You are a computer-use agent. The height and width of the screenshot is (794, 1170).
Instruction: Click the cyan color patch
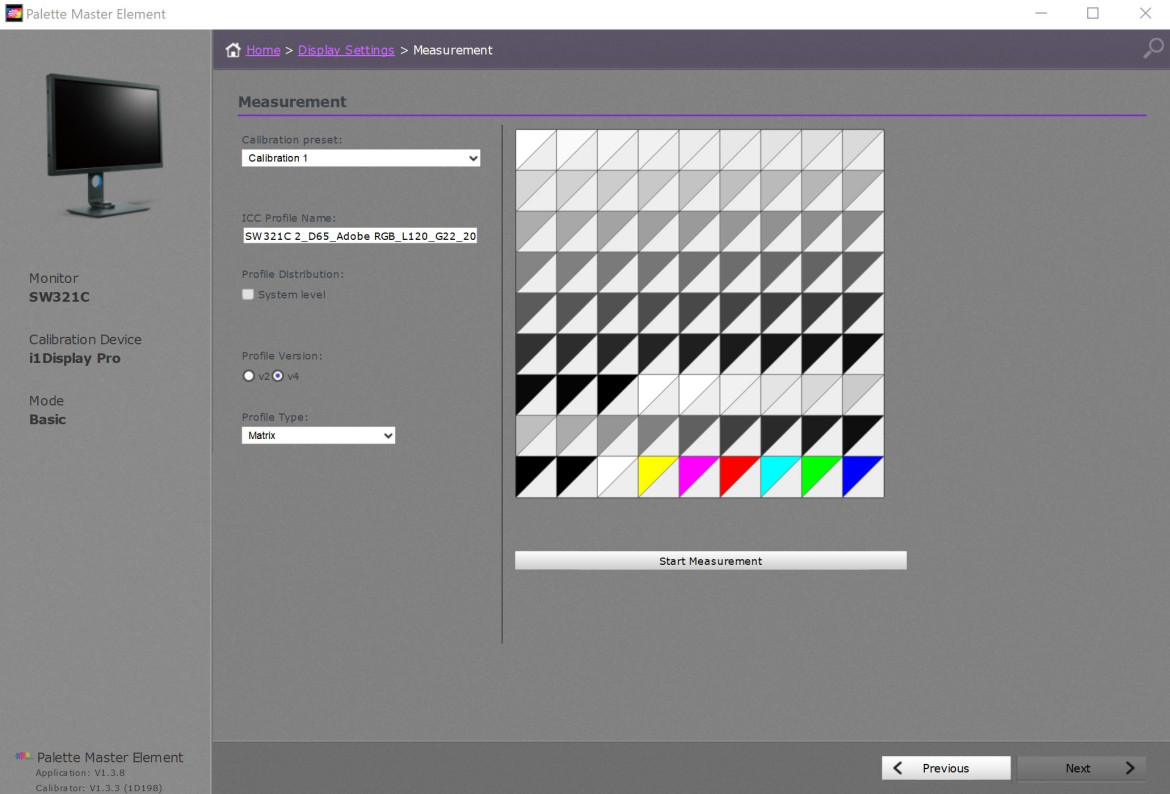(781, 476)
